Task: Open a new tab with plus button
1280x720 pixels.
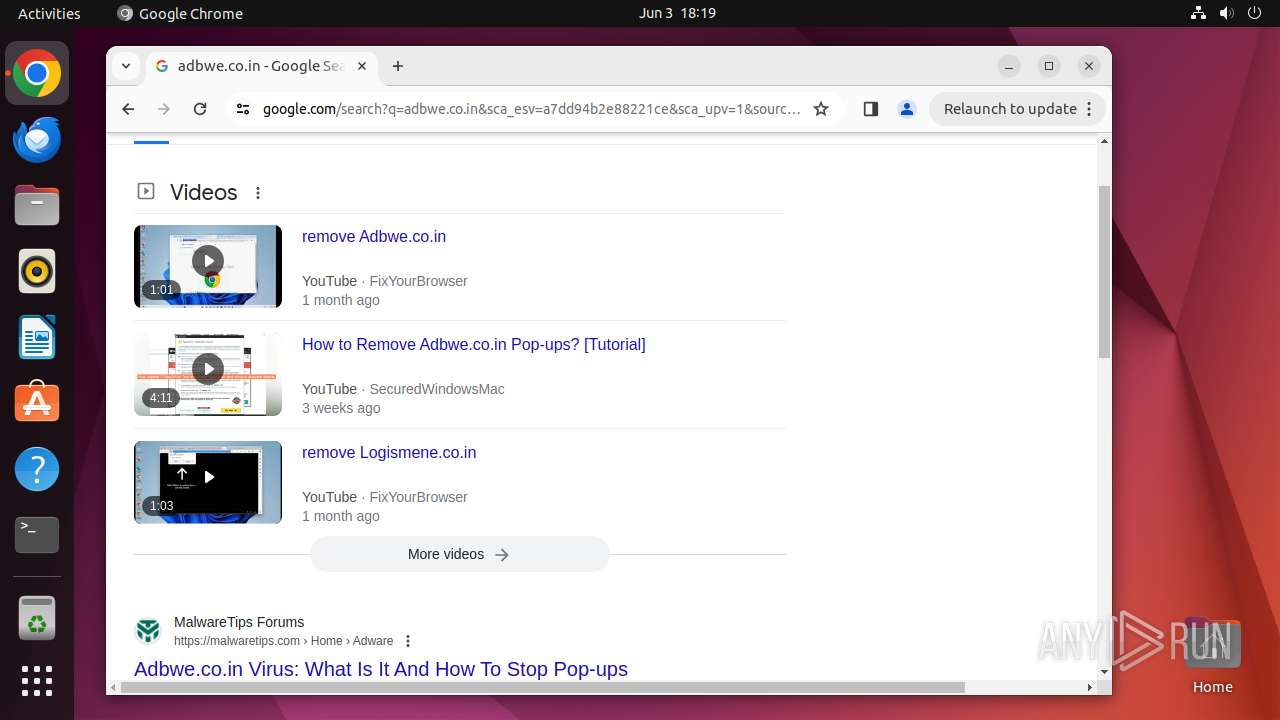Action: tap(398, 66)
